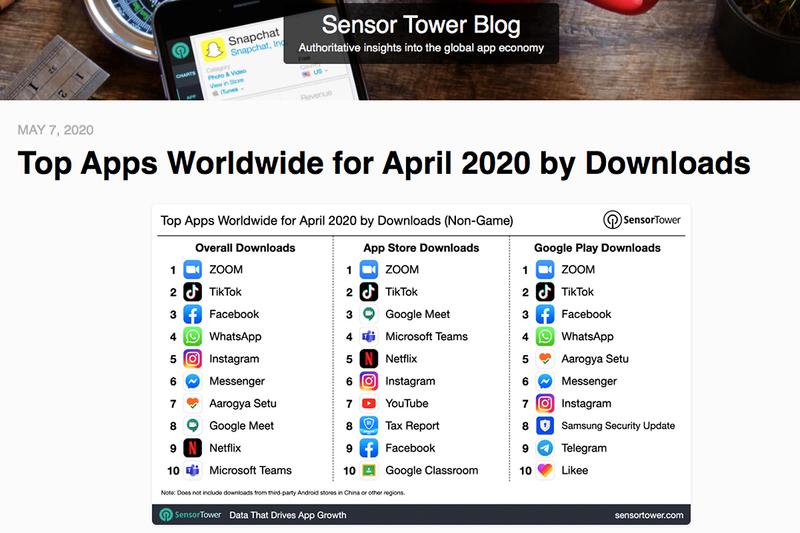Click the Facebook icon in Overall Downloads
The height and width of the screenshot is (533, 800).
(x=192, y=314)
